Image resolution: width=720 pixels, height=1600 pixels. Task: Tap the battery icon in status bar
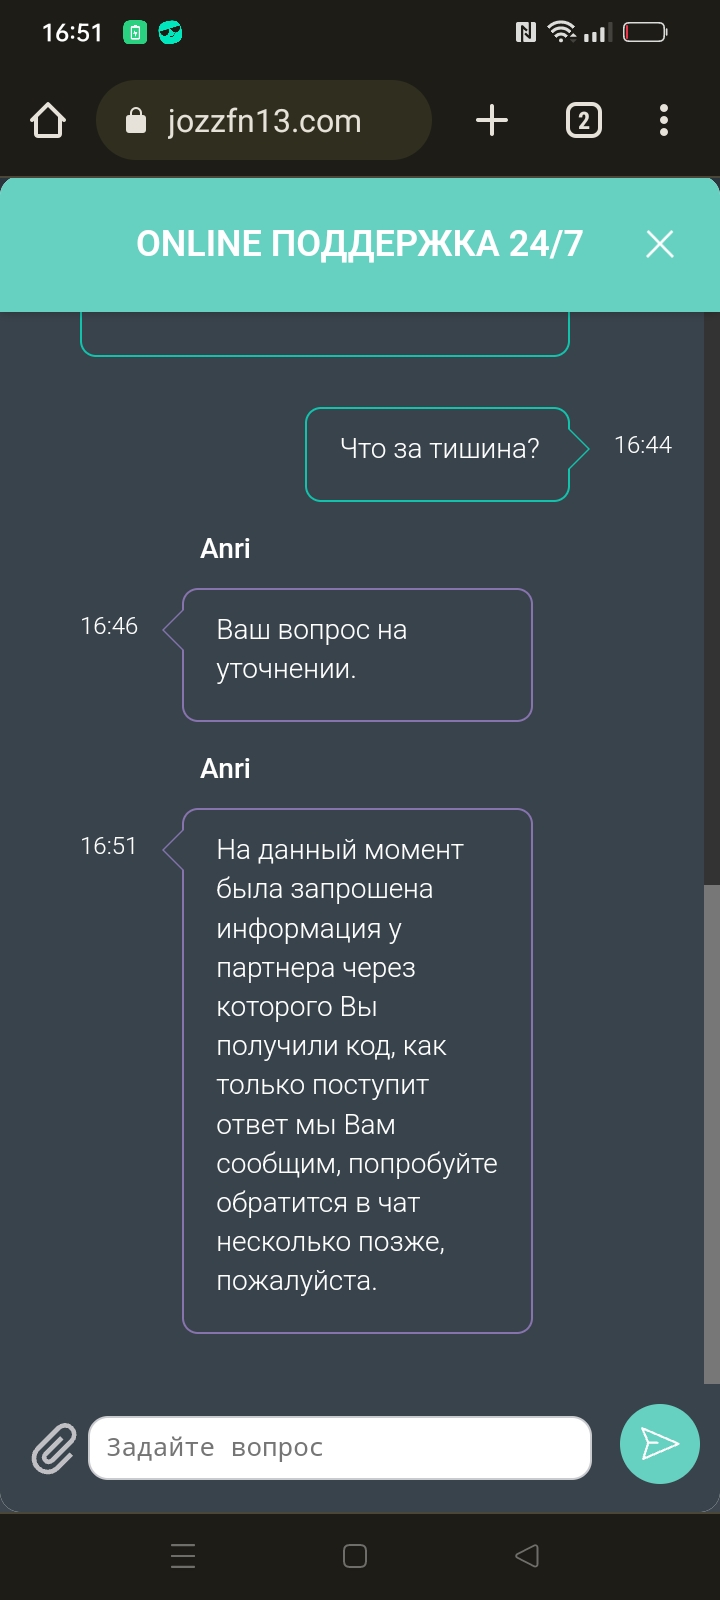click(x=645, y=33)
